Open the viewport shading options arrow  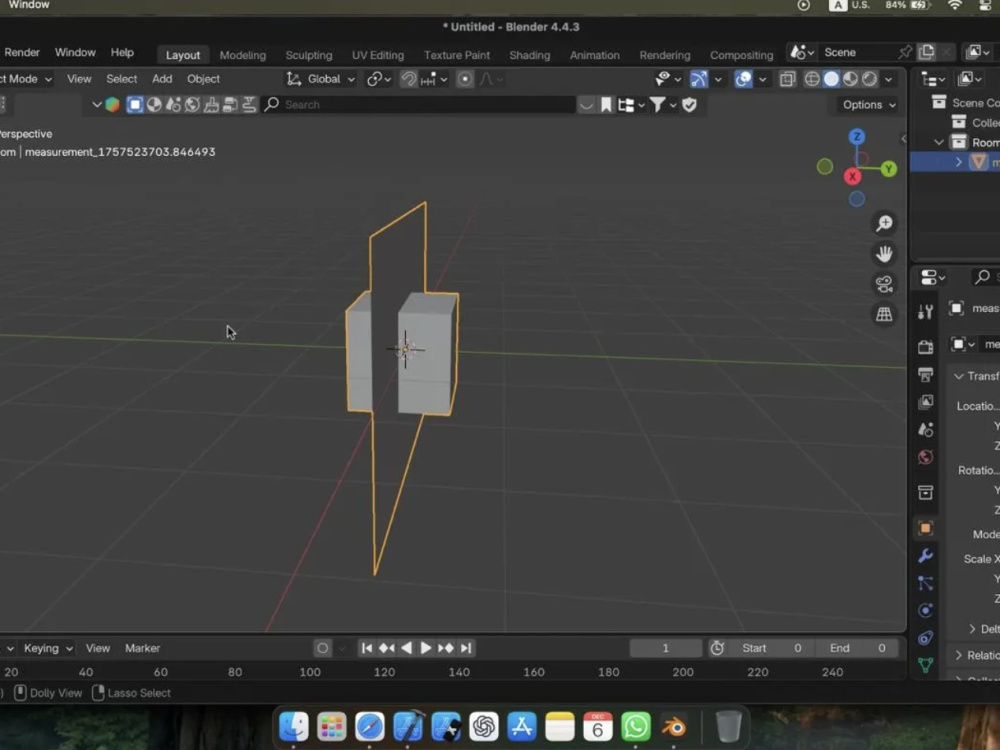pyautogui.click(x=888, y=79)
